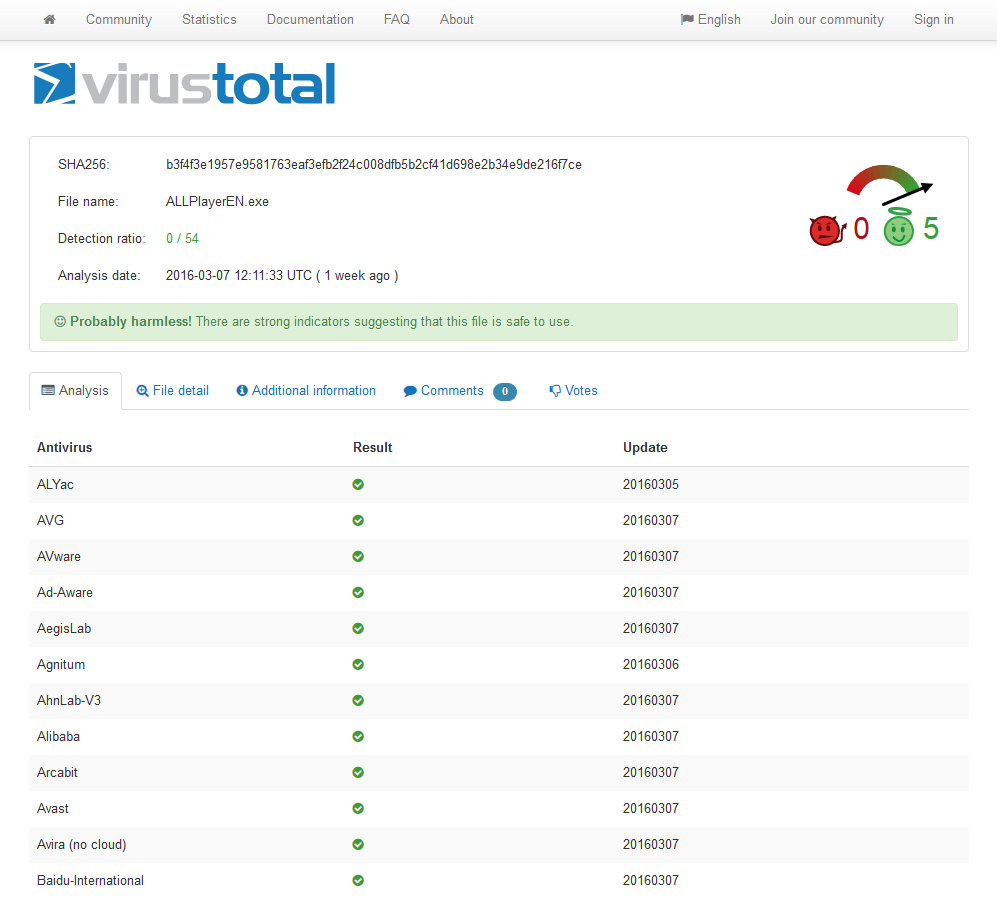Click the green check icon for AVware

pyautogui.click(x=358, y=556)
